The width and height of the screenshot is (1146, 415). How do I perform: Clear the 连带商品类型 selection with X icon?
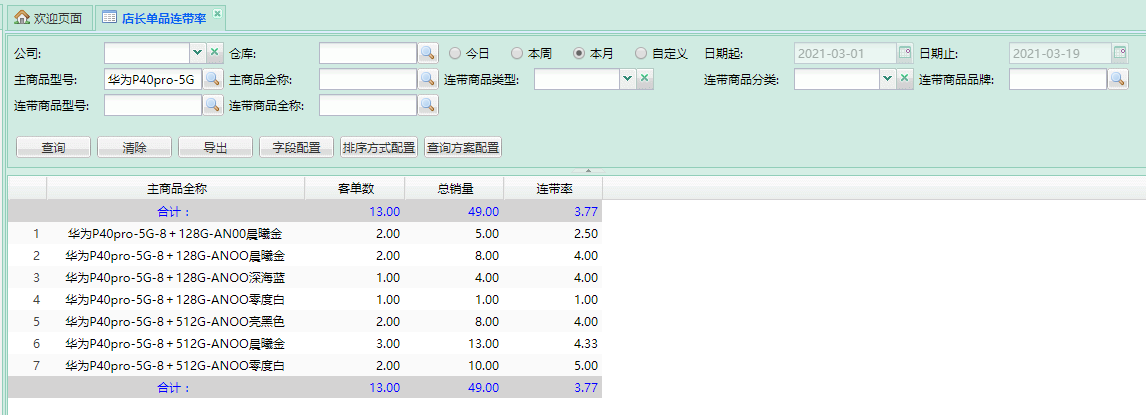[x=644, y=80]
